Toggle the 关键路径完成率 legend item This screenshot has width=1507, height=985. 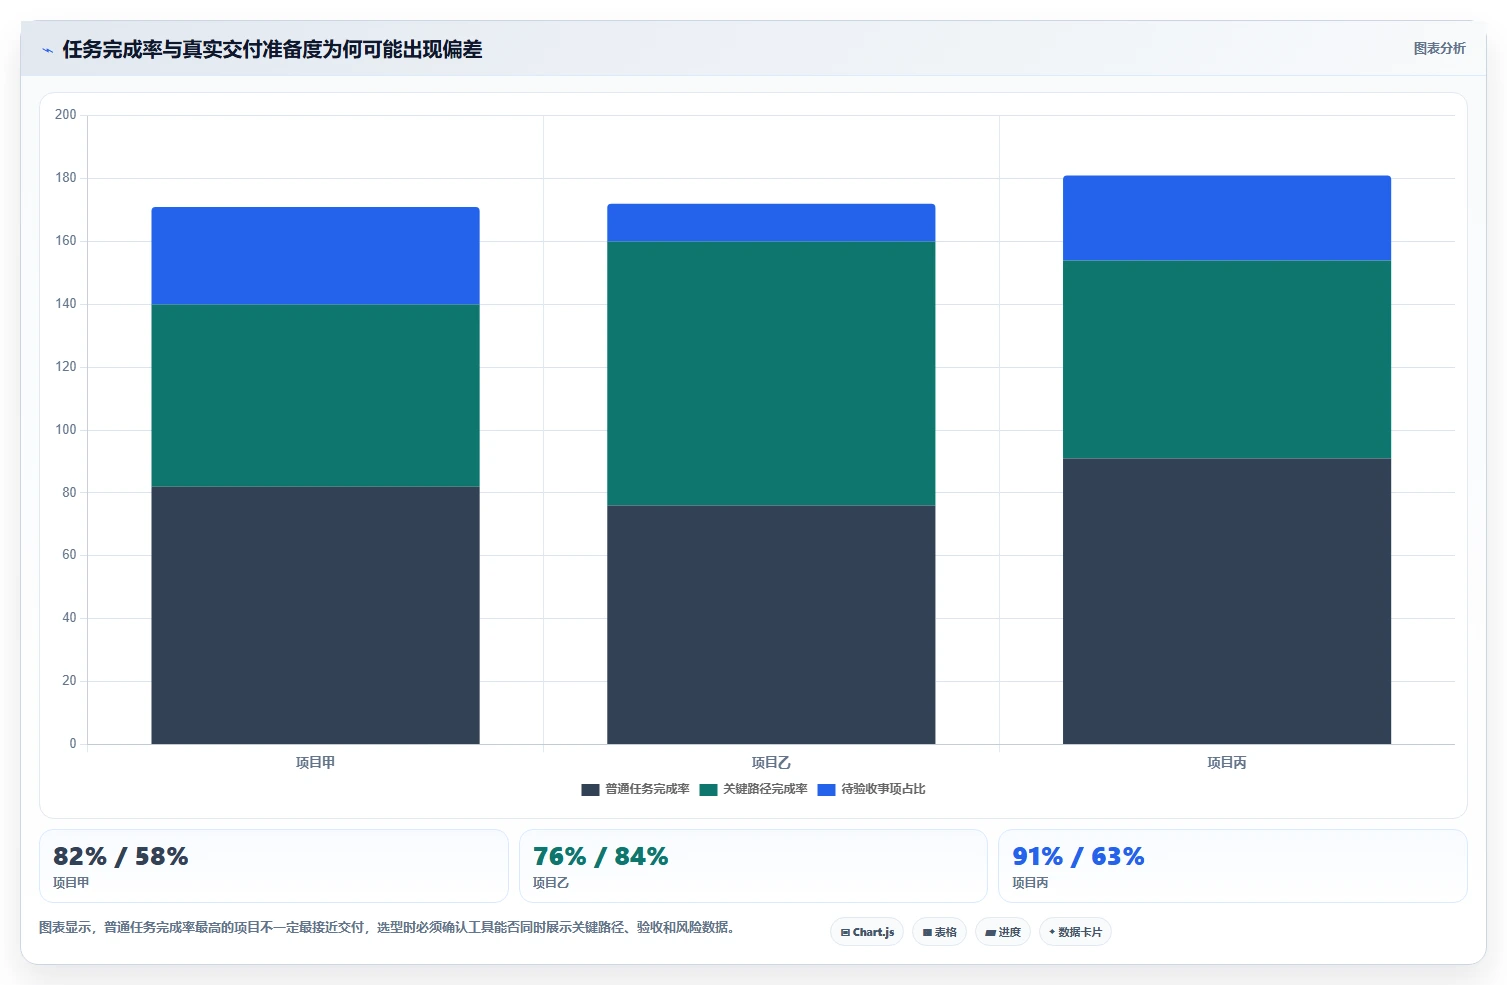click(x=754, y=789)
